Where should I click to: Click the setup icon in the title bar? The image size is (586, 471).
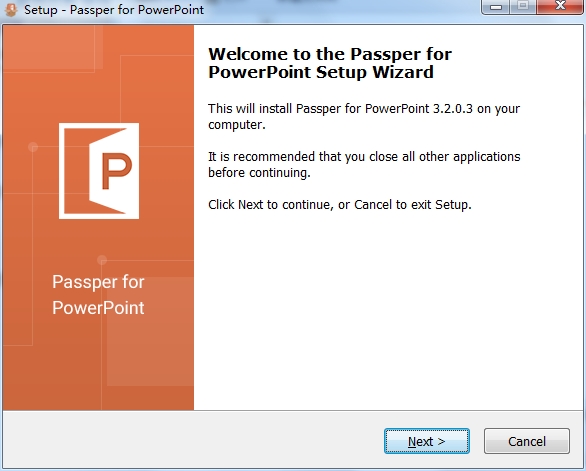pos(11,9)
